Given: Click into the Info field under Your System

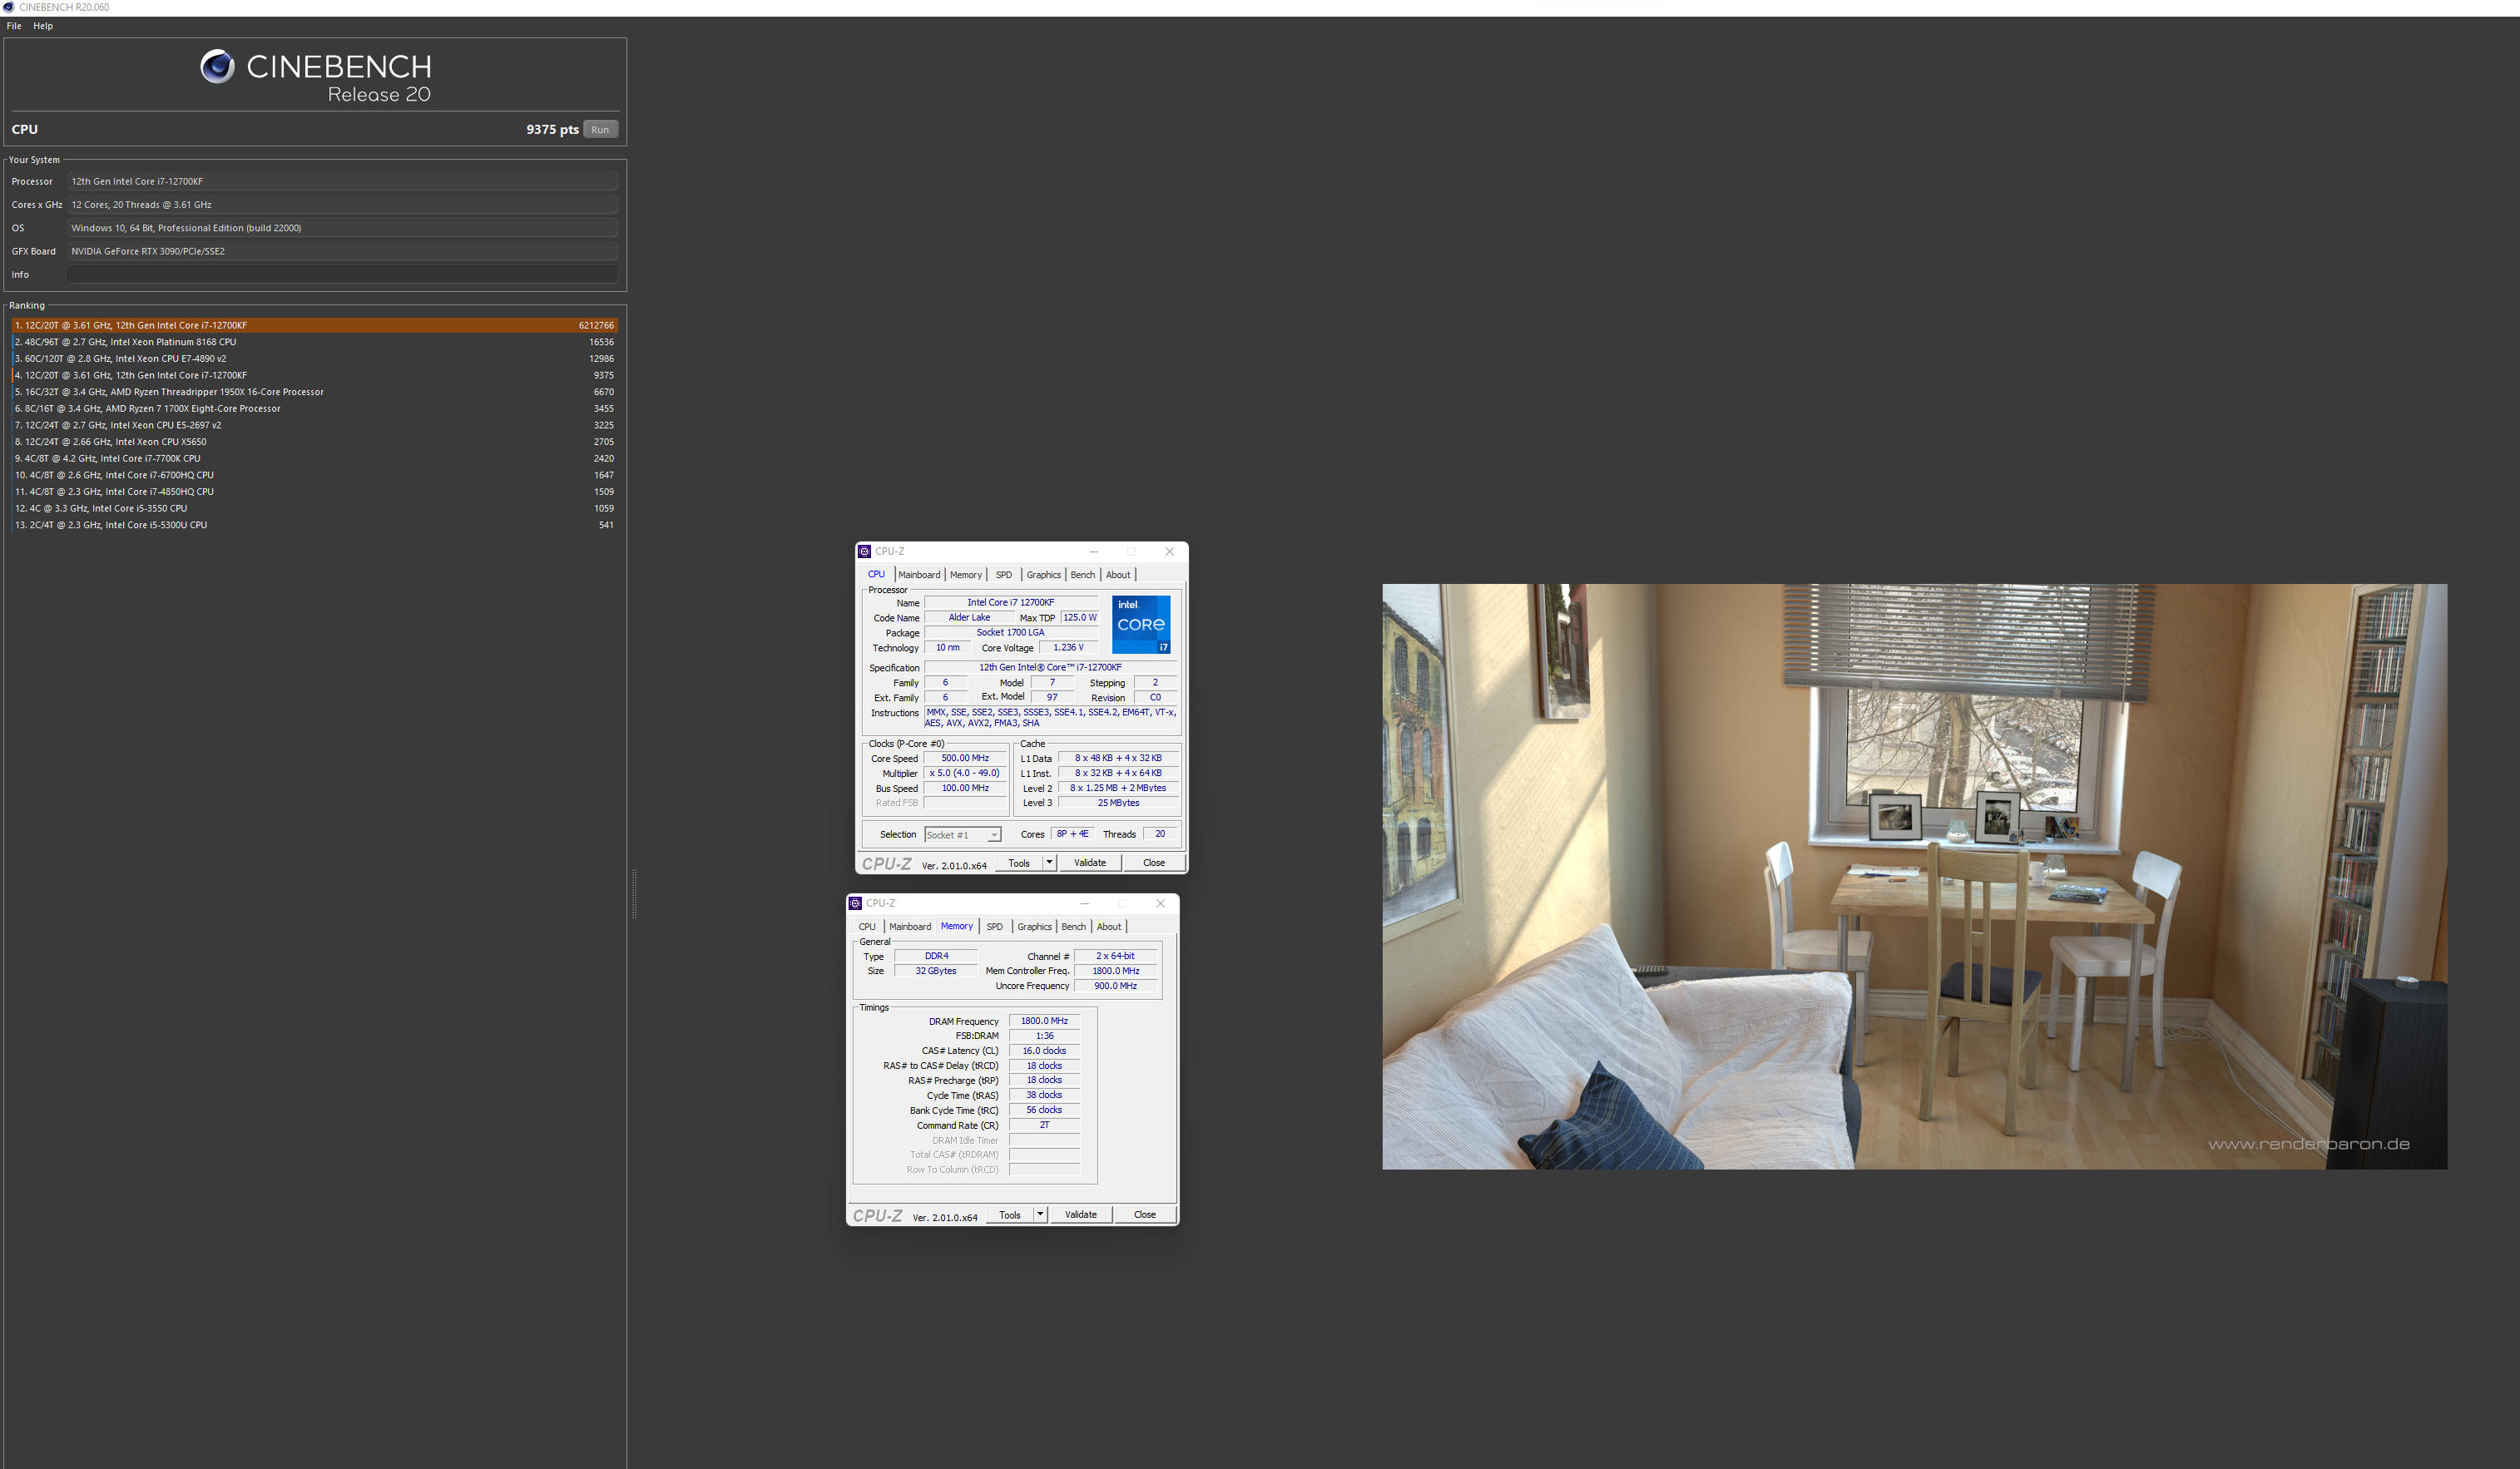Looking at the screenshot, I should (x=342, y=274).
